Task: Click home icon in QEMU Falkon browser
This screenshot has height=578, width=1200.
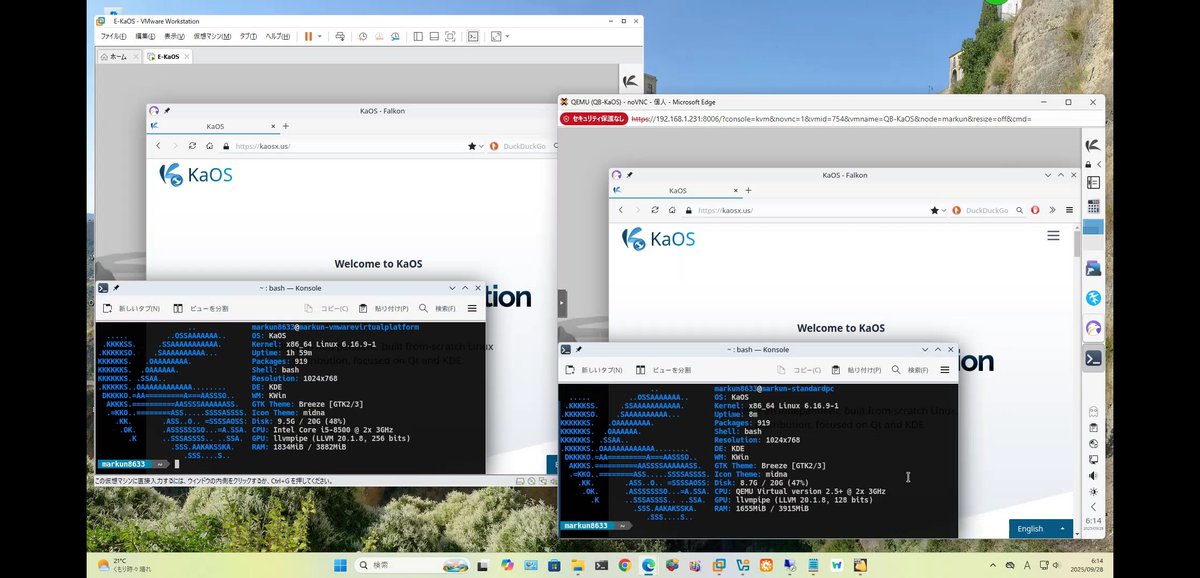Action: [x=672, y=210]
